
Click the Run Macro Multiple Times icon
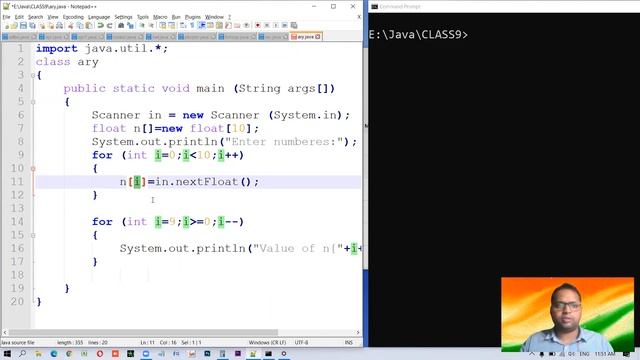tap(285, 25)
